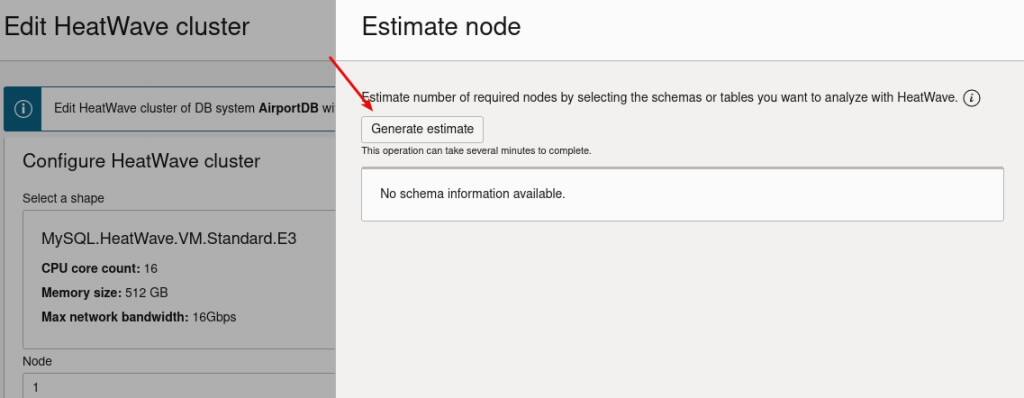Screen dimensions: 1024x398
Task: Click the estimate description sentence about HeatWave
Action: 659,99
